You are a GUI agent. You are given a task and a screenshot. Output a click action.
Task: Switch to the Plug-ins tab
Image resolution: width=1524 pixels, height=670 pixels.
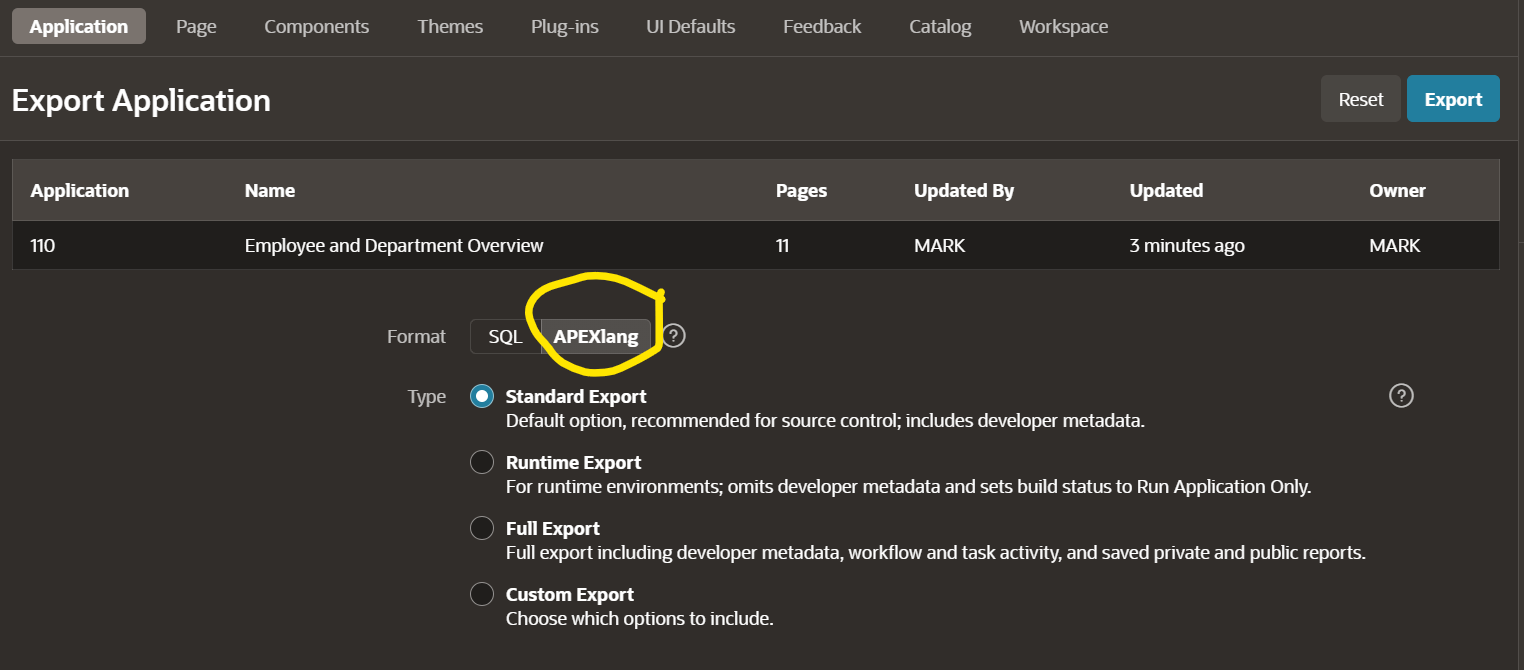pos(565,26)
